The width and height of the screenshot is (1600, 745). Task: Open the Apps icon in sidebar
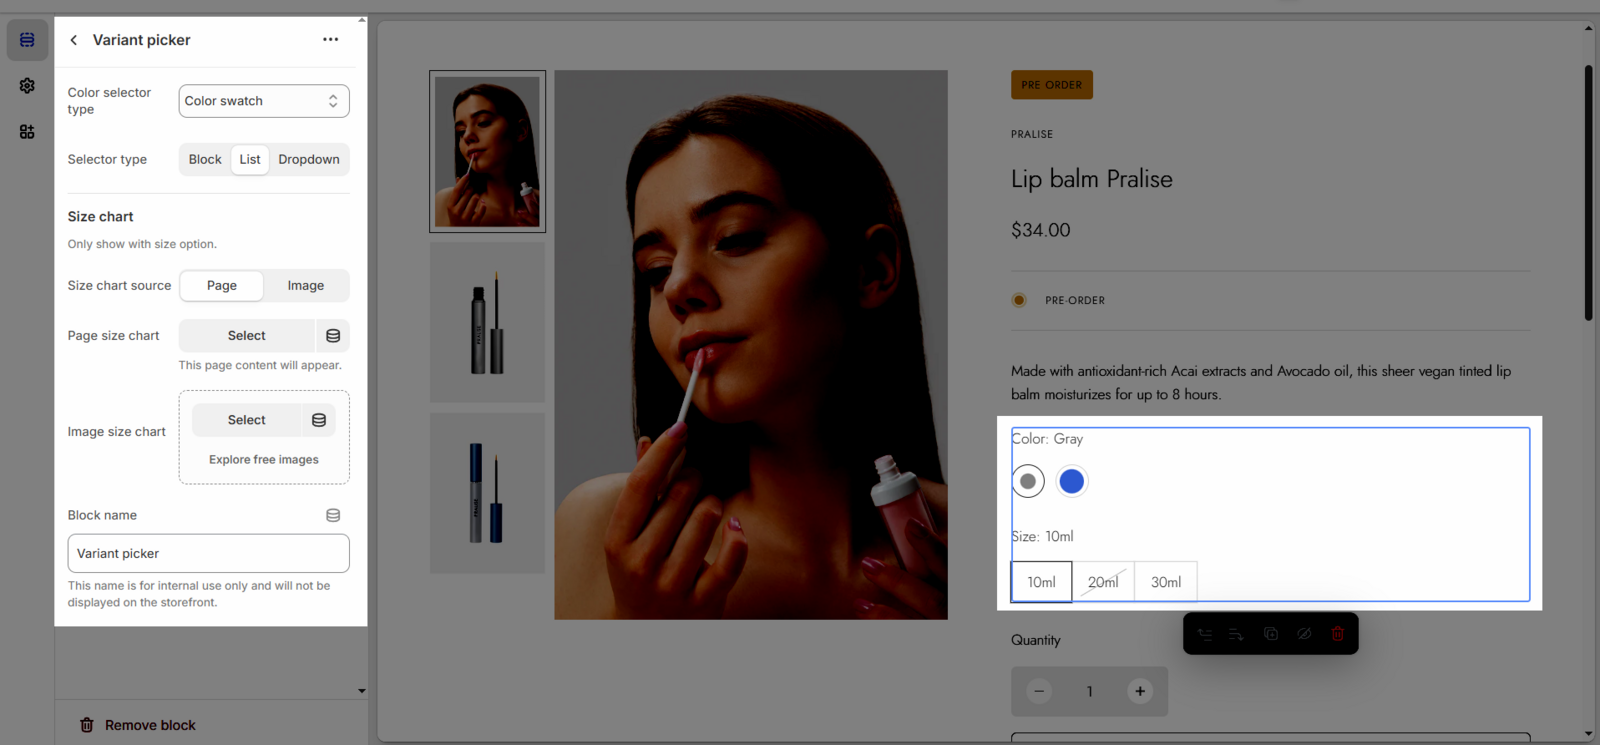[27, 132]
